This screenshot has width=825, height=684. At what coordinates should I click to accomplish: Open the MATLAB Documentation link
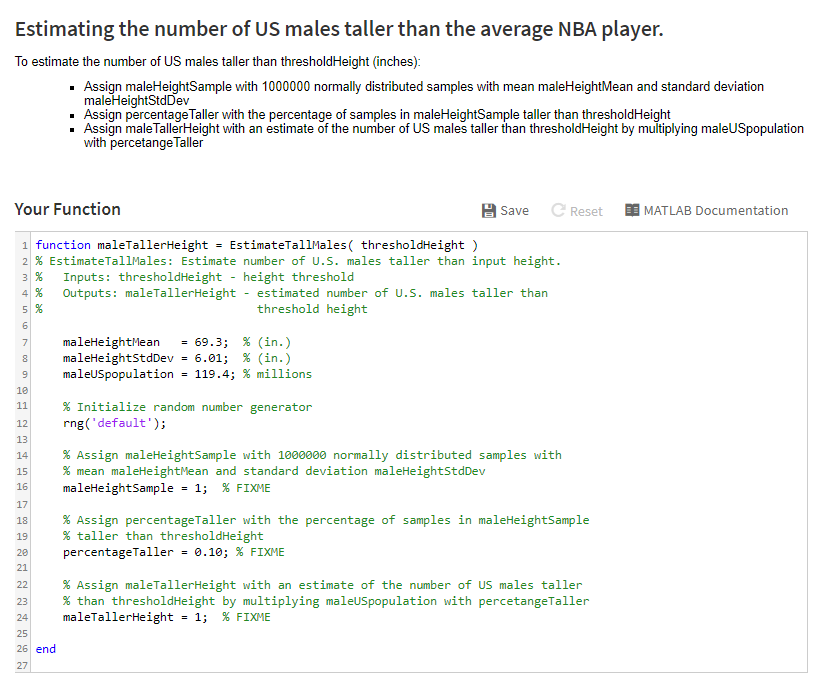(x=706, y=210)
